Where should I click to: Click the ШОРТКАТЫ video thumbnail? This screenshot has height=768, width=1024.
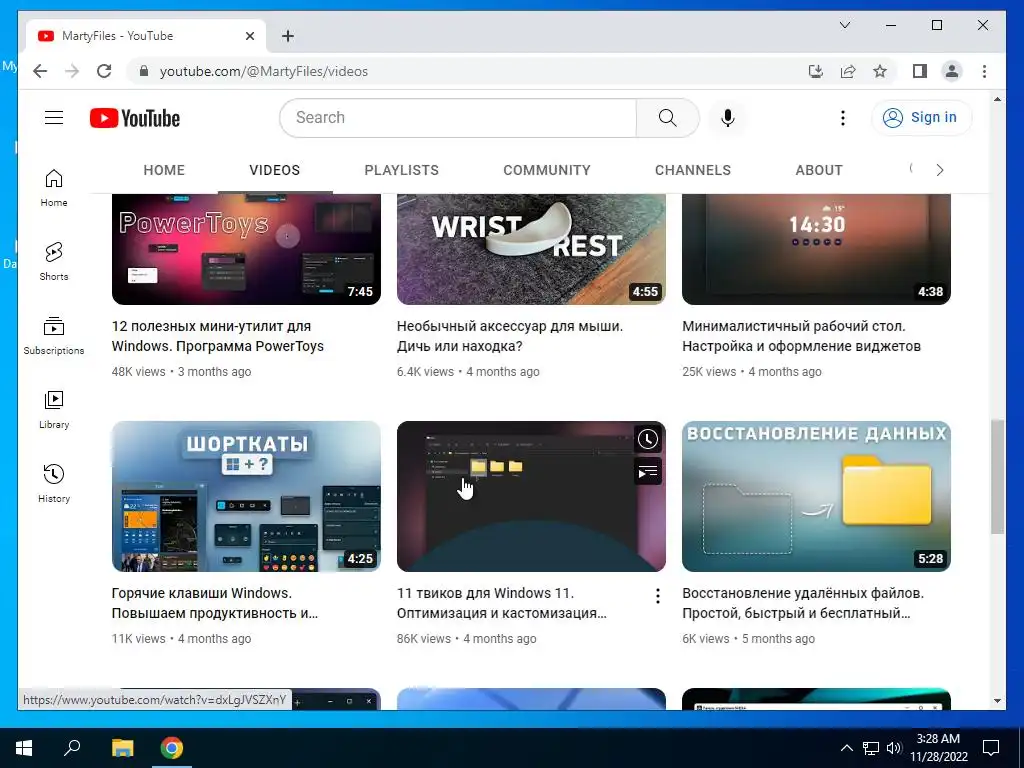point(246,496)
